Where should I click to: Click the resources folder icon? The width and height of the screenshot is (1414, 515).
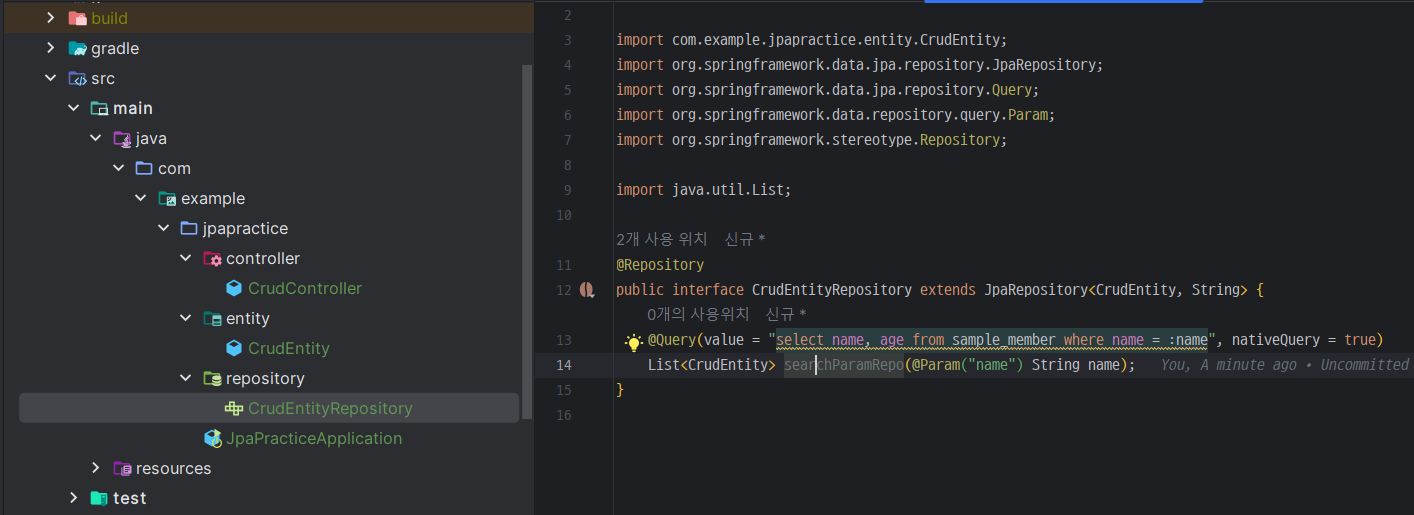[122, 468]
